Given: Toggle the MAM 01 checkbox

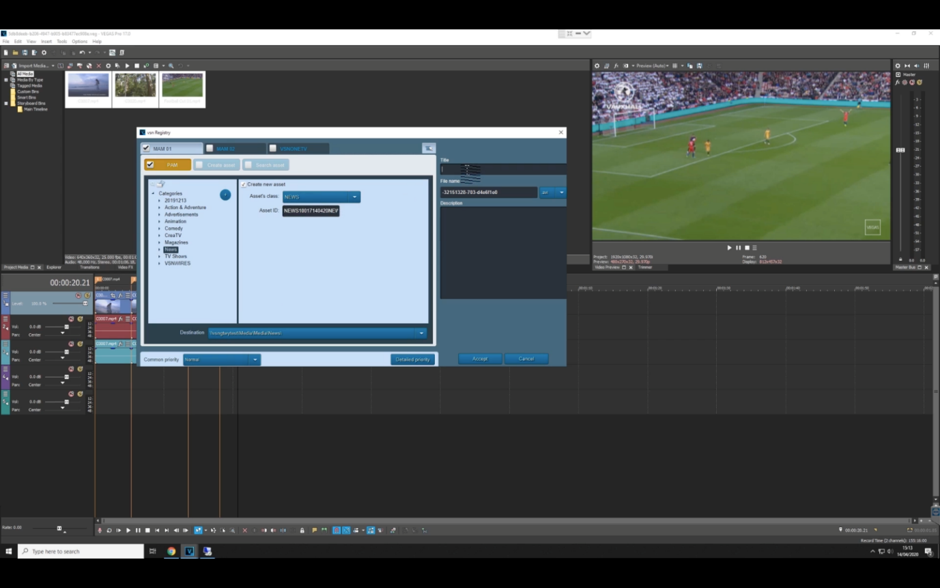Looking at the screenshot, I should [146, 148].
